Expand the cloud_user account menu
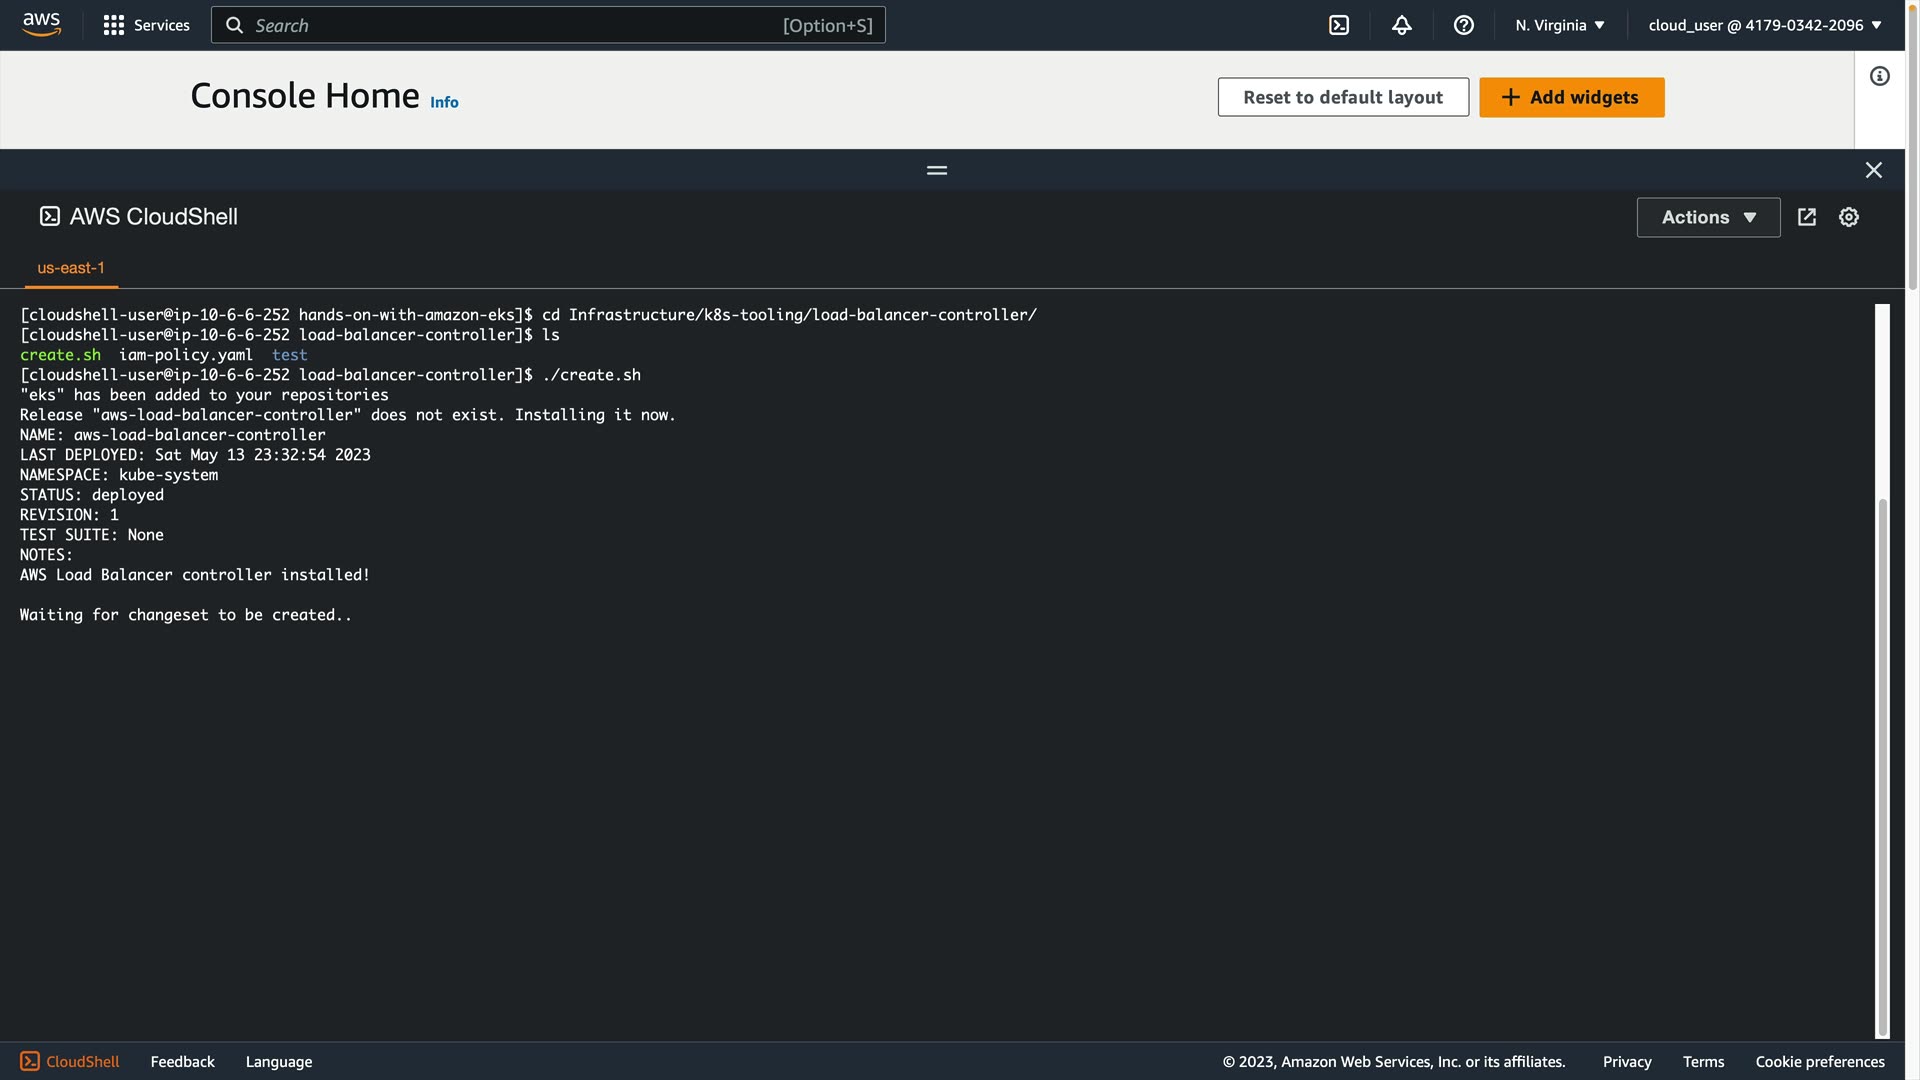 click(1764, 25)
